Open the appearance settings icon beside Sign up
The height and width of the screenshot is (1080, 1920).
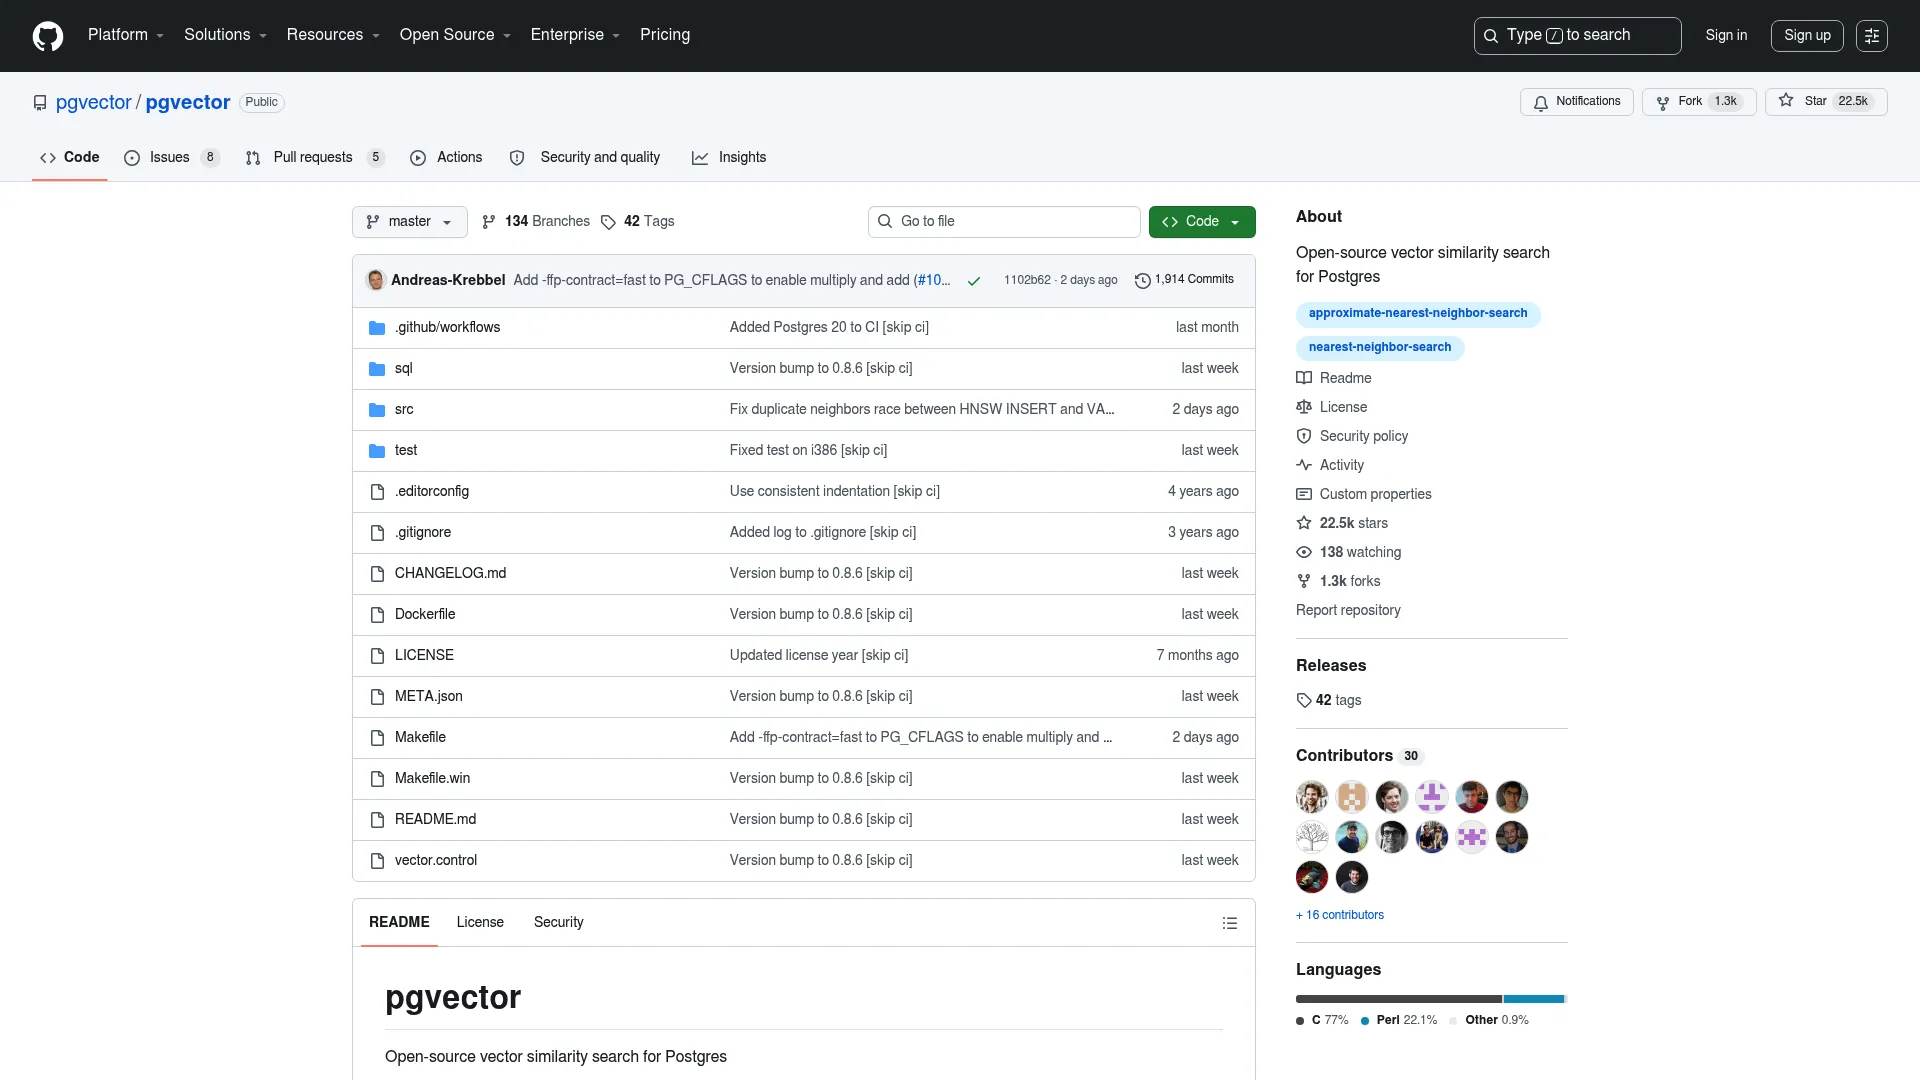tap(1872, 36)
